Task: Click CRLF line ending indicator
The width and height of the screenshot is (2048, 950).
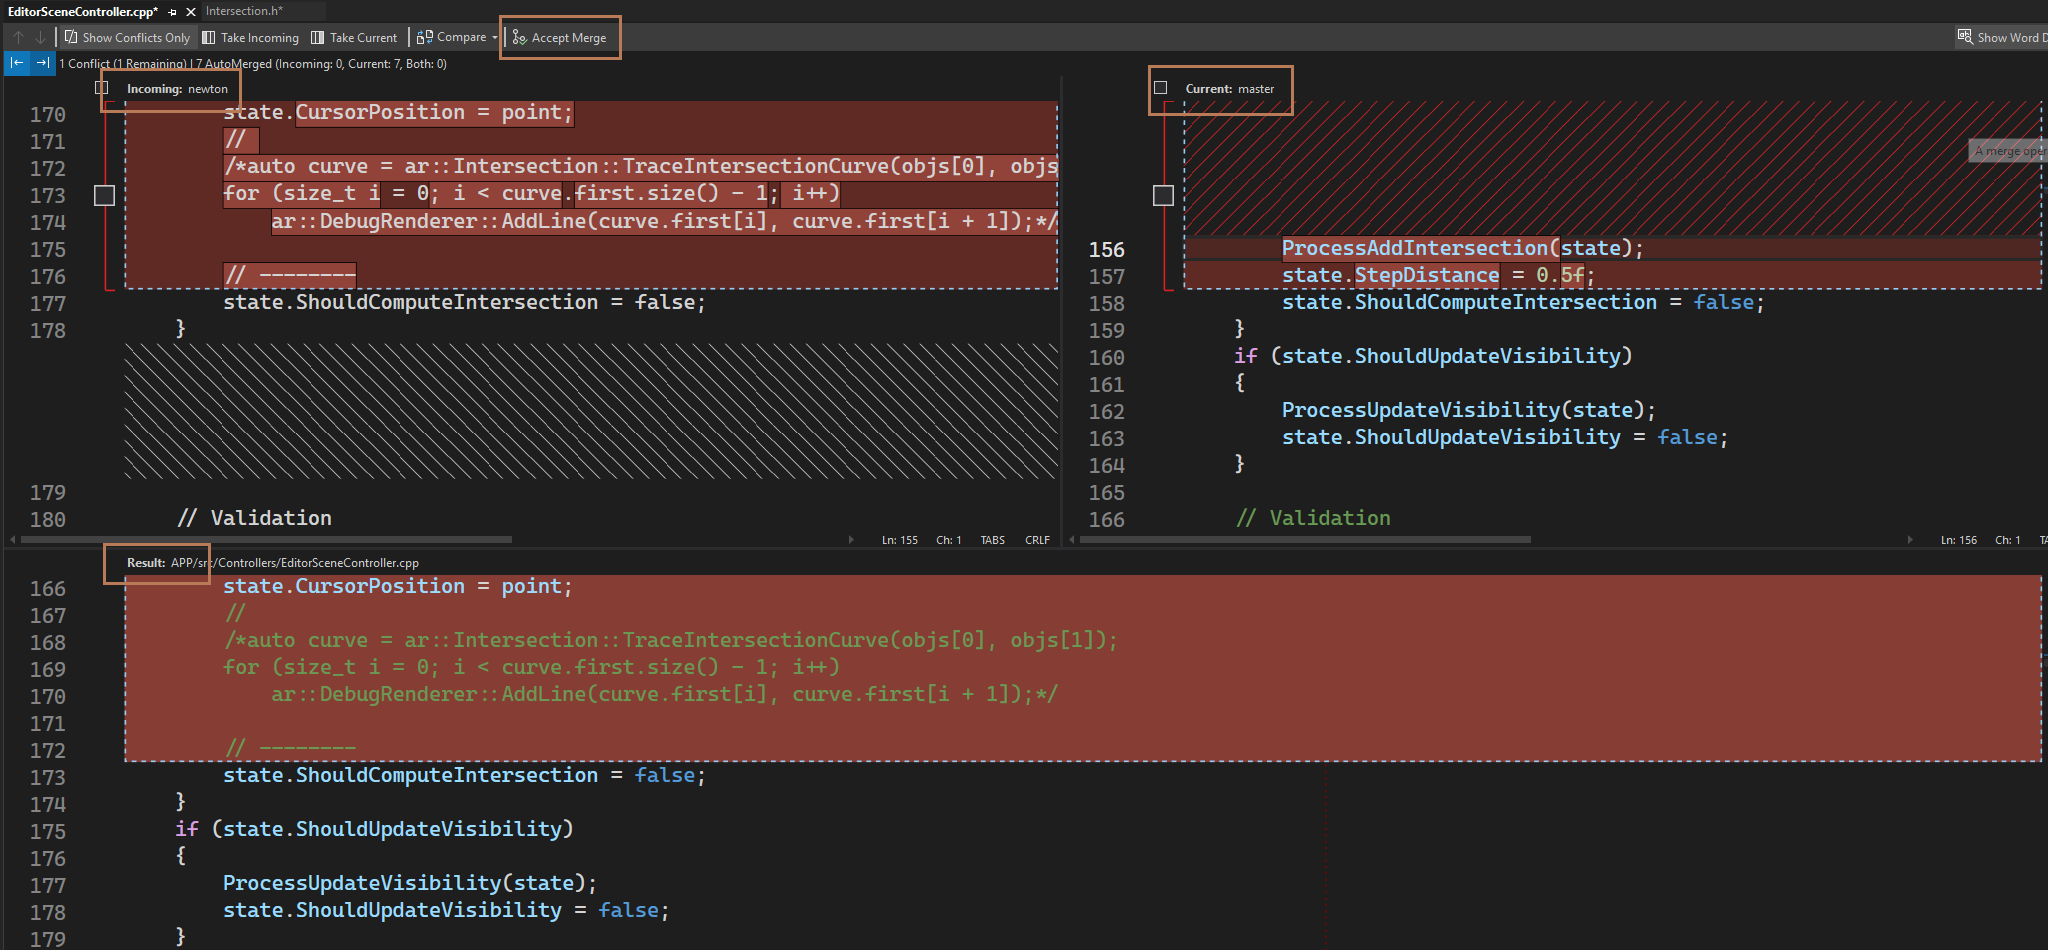Action: (x=1037, y=540)
